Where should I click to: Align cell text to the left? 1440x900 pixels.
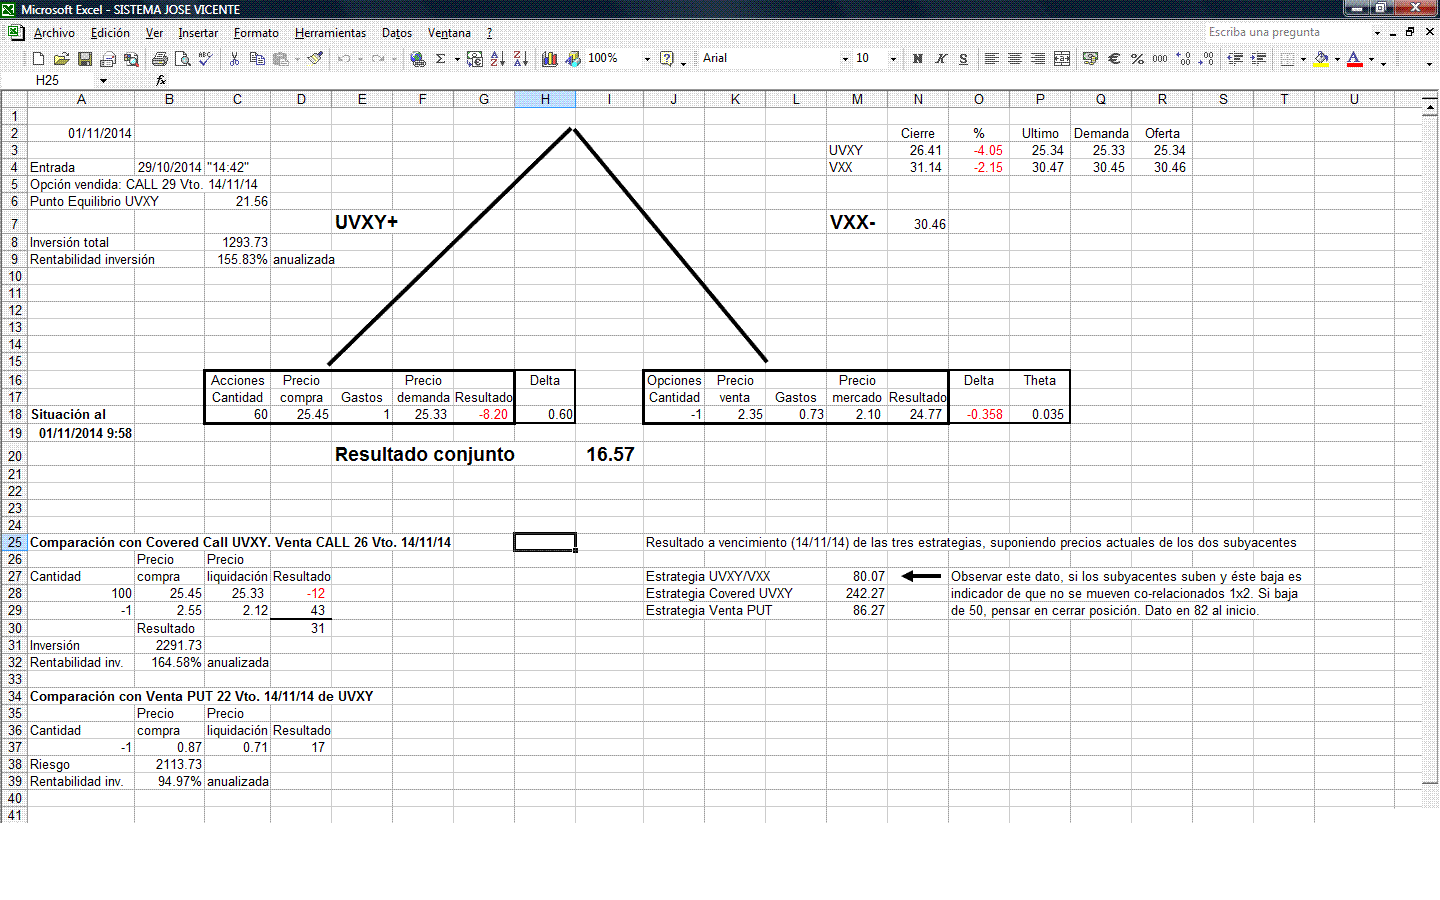[x=992, y=59]
